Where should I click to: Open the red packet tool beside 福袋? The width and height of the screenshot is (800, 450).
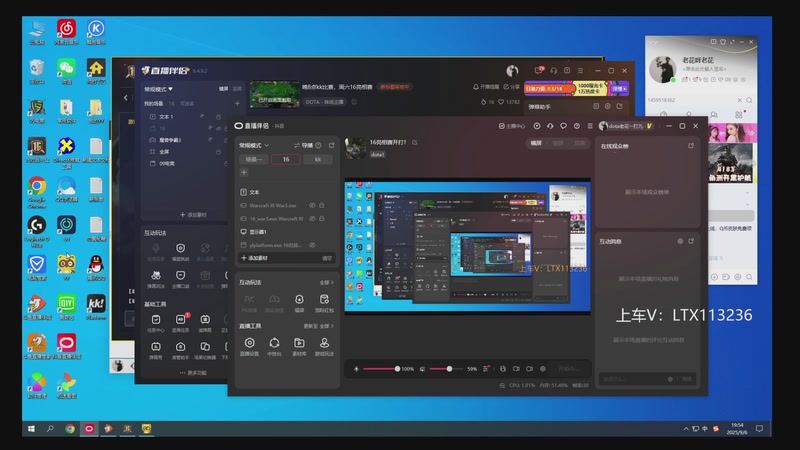click(x=324, y=303)
